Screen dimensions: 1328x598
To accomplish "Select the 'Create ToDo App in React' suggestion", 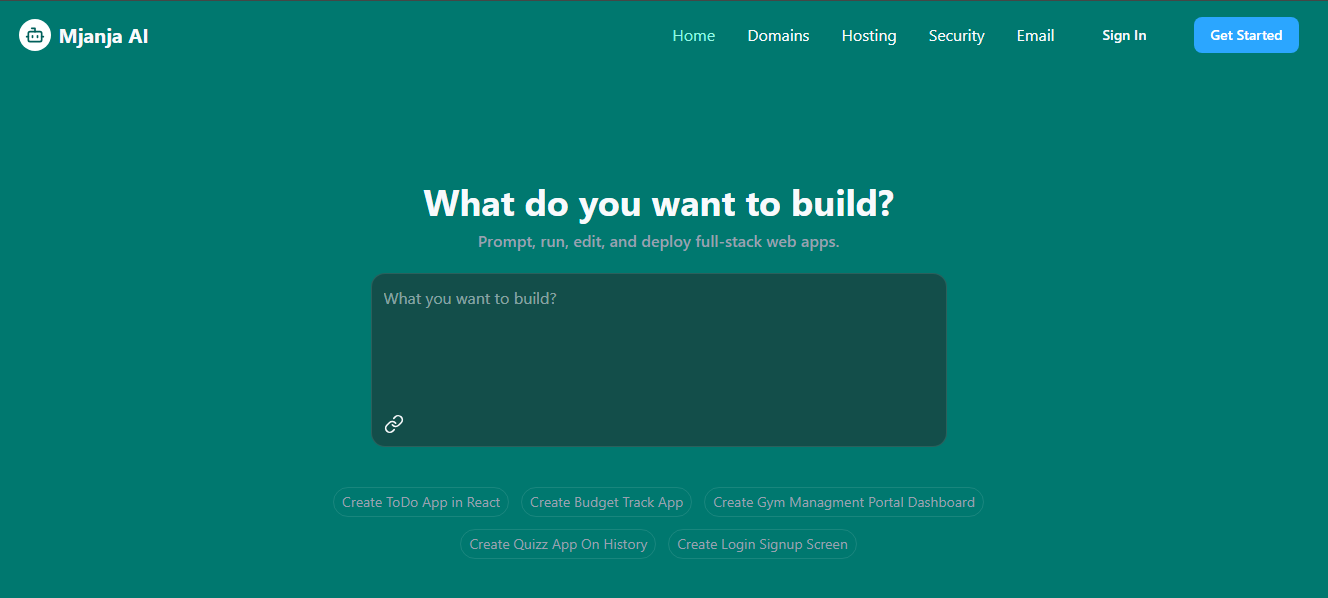I will click(x=420, y=502).
